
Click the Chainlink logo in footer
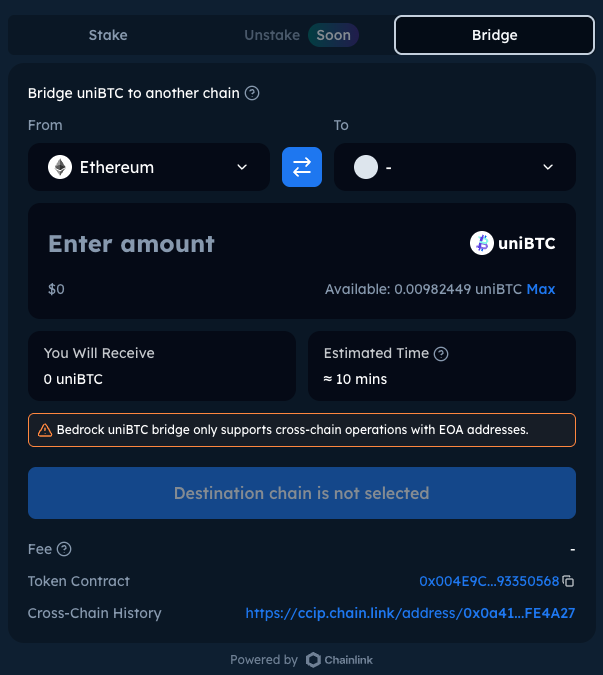pos(314,660)
